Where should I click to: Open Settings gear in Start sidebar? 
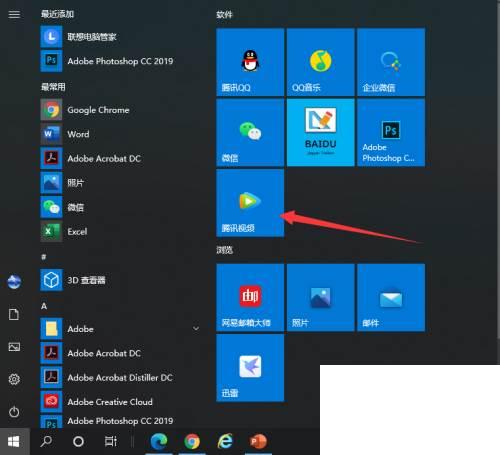tap(14, 379)
